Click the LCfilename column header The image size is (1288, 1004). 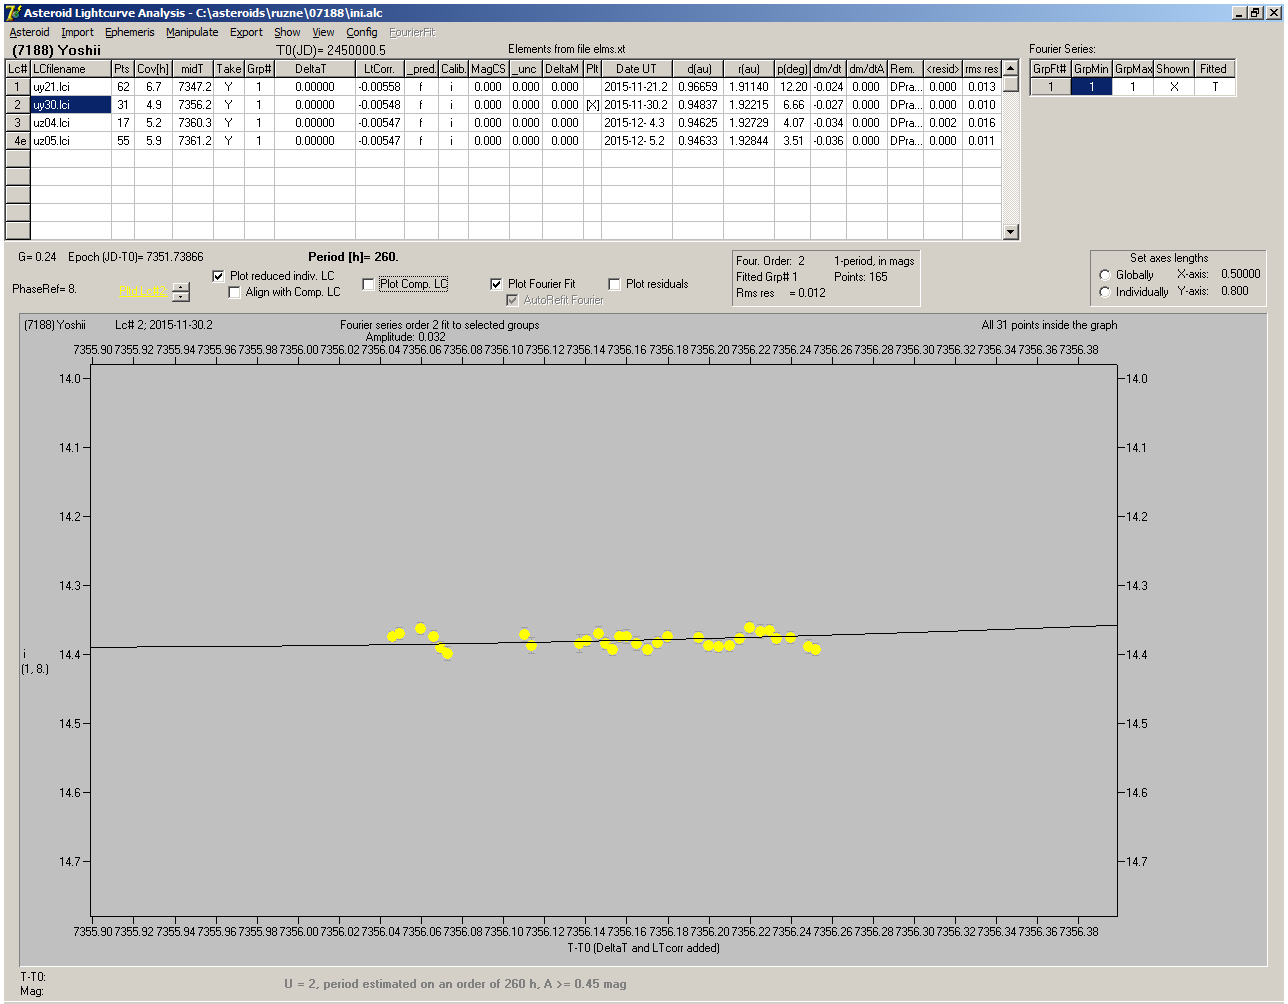(70, 69)
